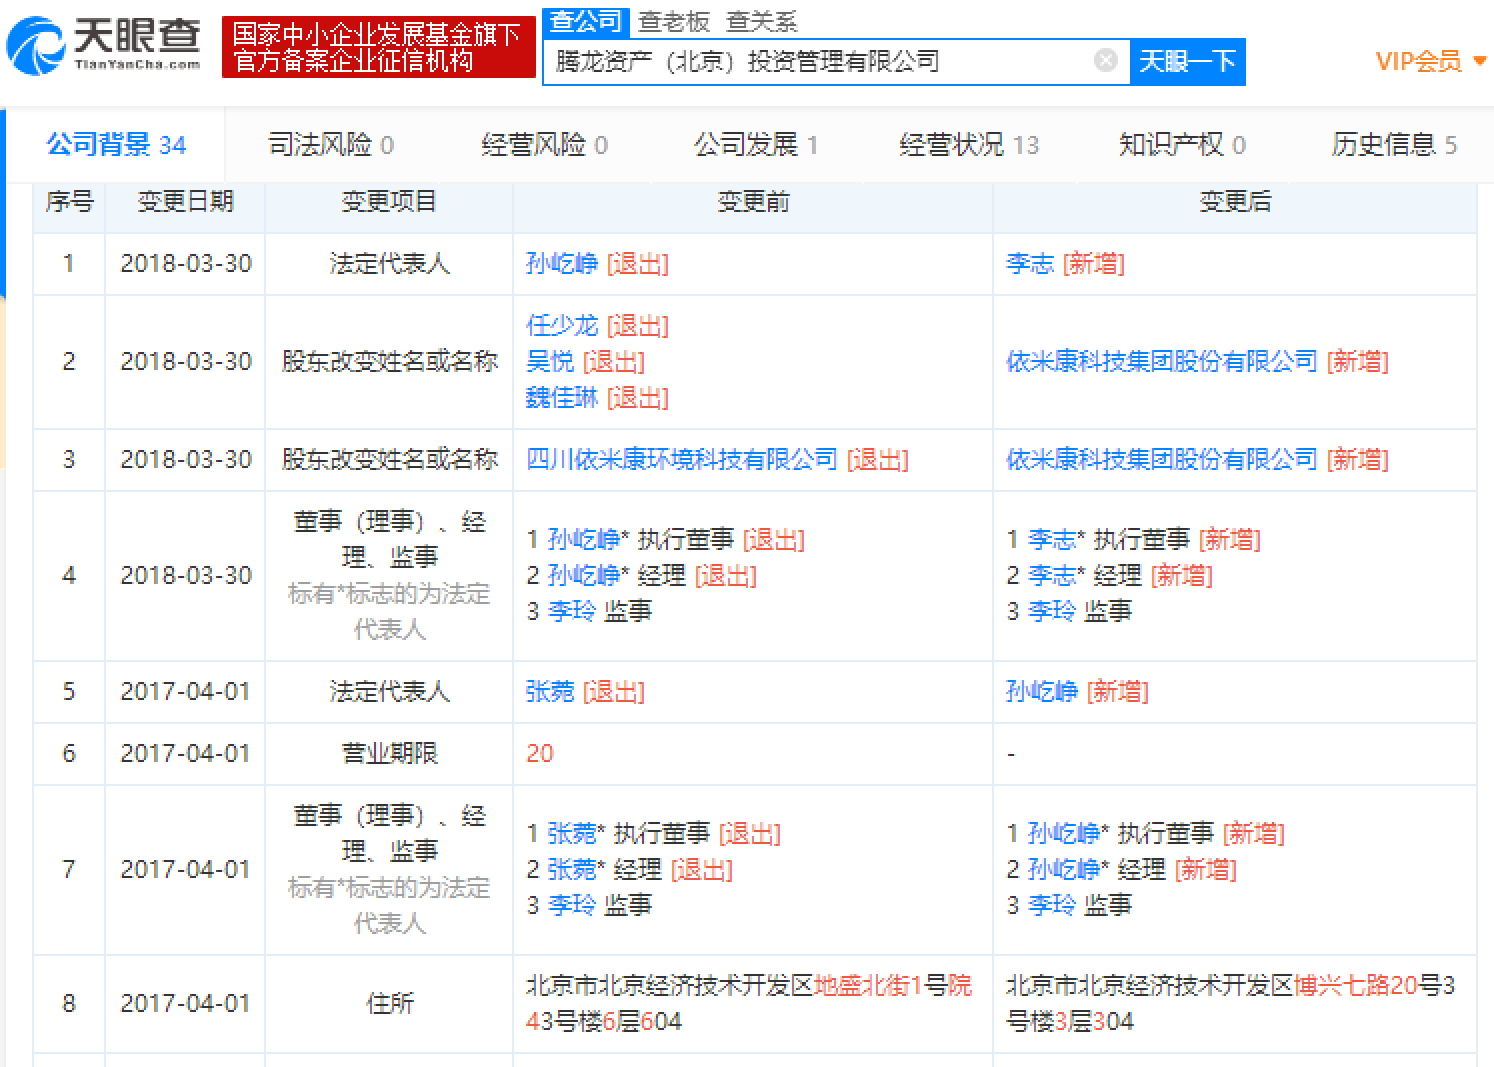This screenshot has height=1067, width=1494.
Task: Click 李志 执行董事 link in row 4
Action: (1052, 540)
